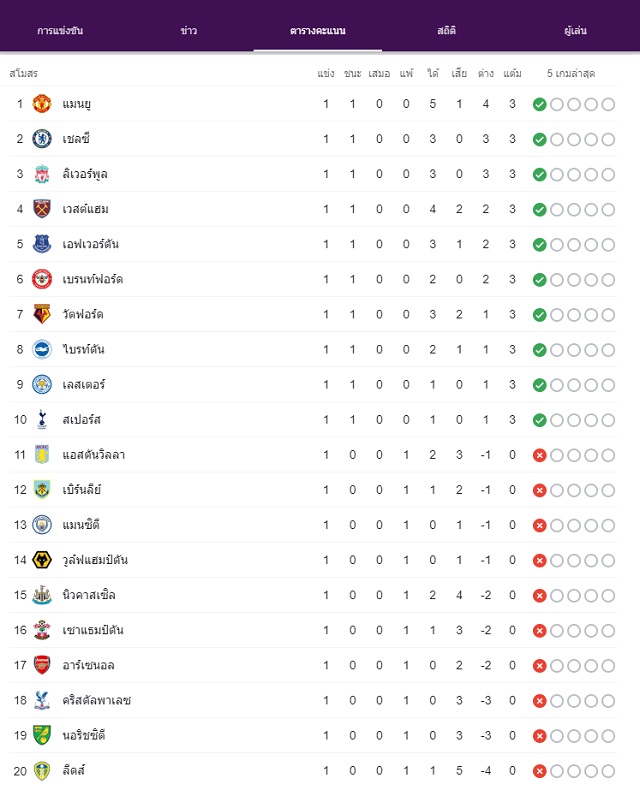Click the Norwich City club crest
Viewport: 640px width, 790px height.
(42, 735)
